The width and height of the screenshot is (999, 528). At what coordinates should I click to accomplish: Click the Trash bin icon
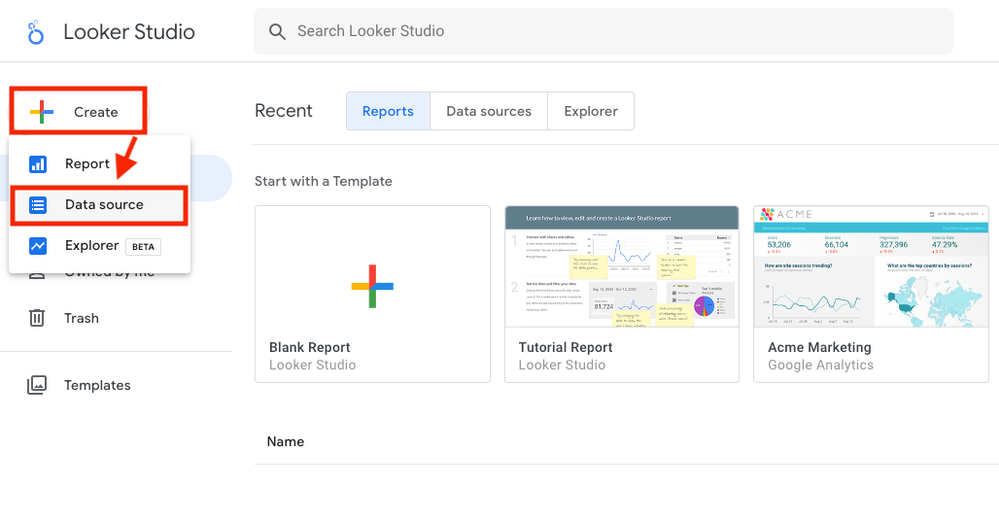pos(37,318)
